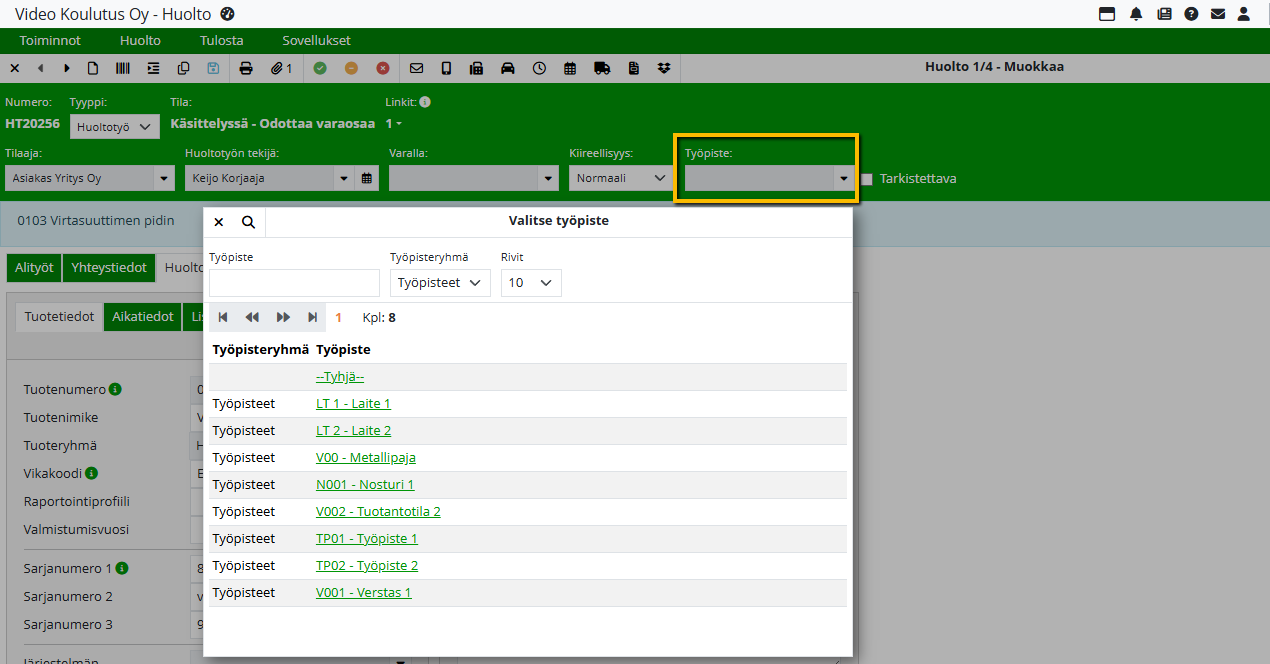Open the Kiireellisyys dropdown set to Normaali

[x=620, y=178]
